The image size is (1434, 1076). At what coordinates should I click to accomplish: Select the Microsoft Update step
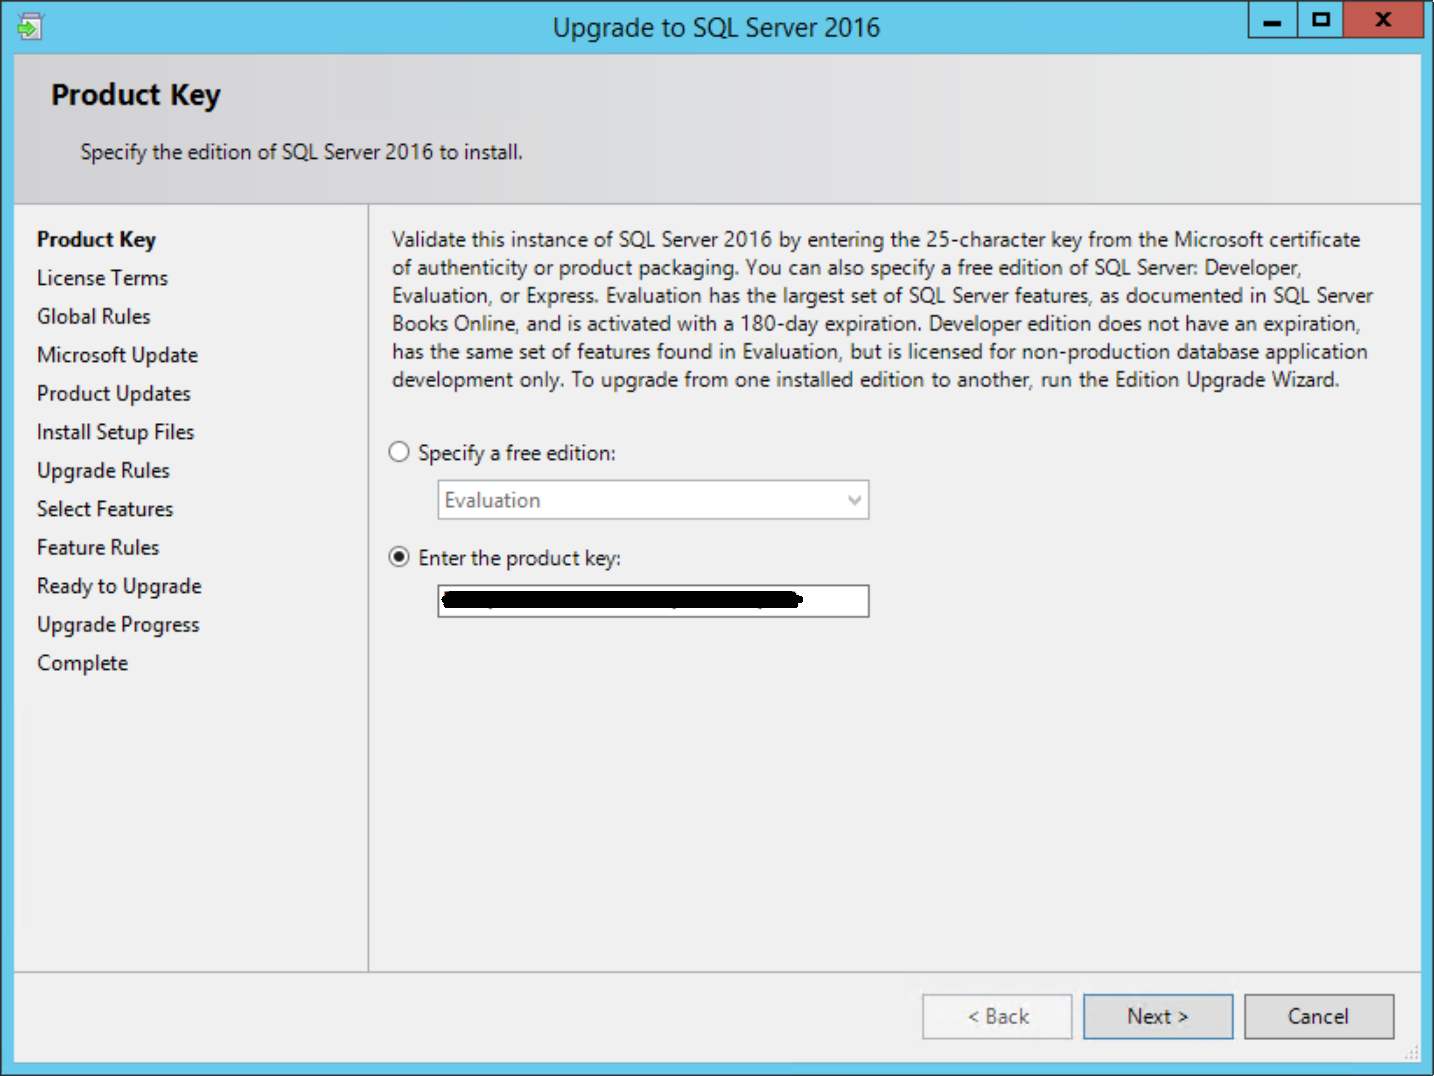click(x=117, y=355)
